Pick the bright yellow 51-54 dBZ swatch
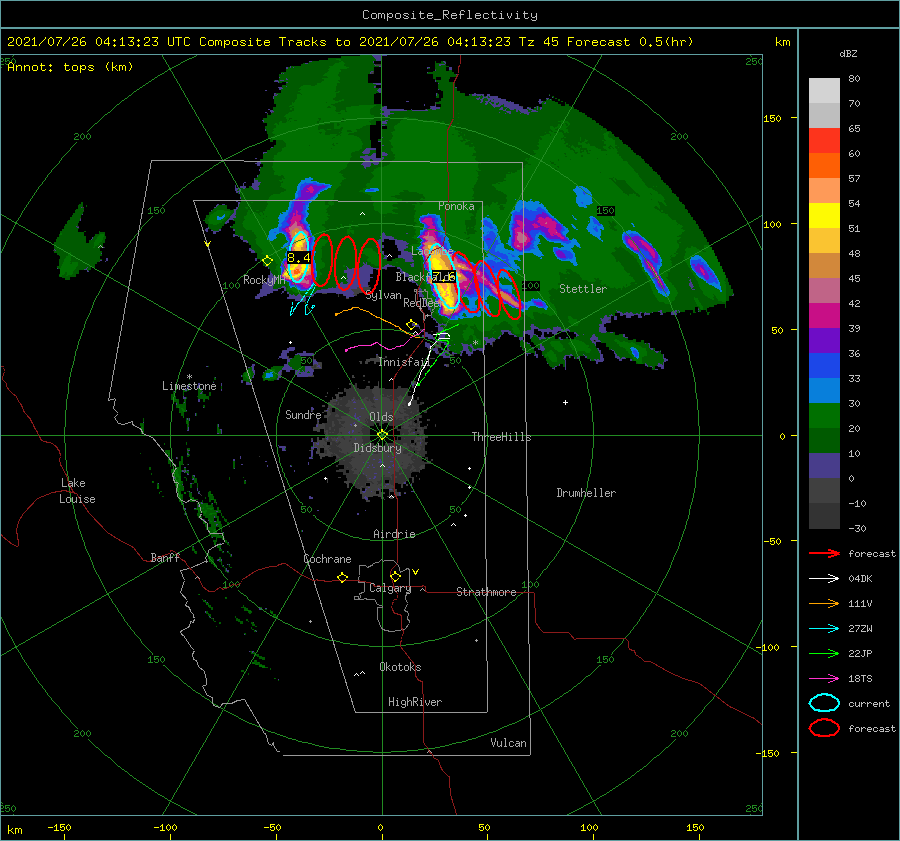The width and height of the screenshot is (900, 841). coord(824,216)
